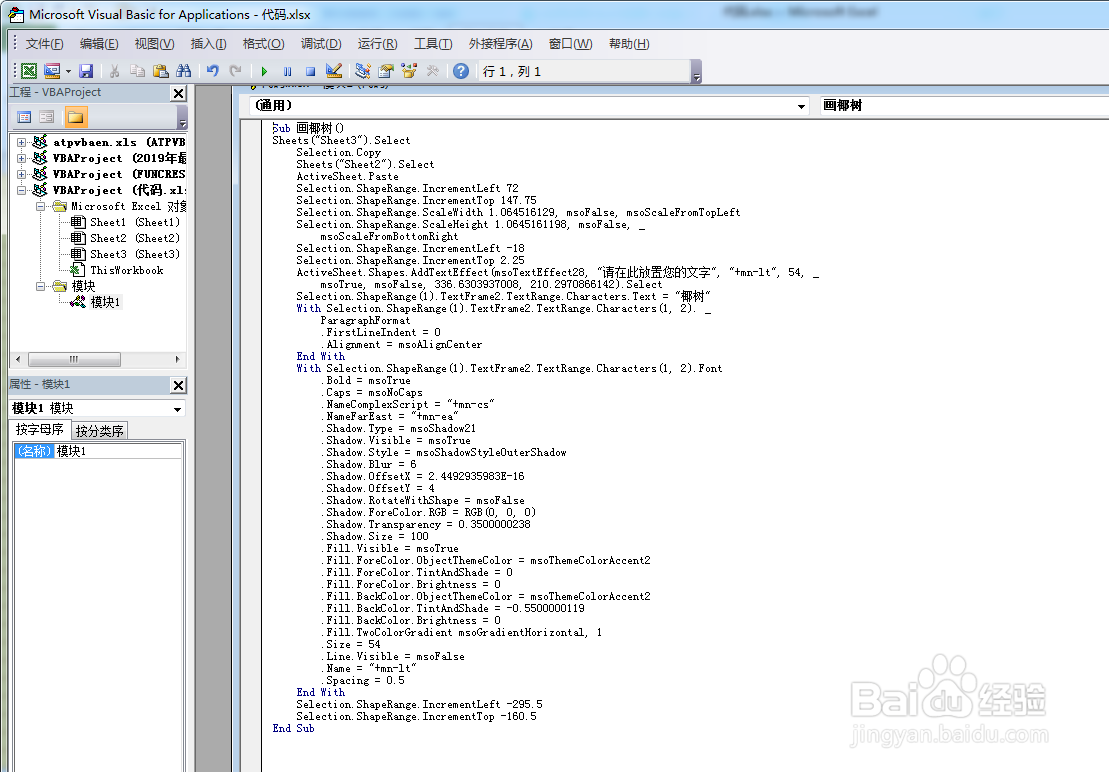The height and width of the screenshot is (772, 1109).
Task: Open the 工具(T) menu
Action: 433,44
